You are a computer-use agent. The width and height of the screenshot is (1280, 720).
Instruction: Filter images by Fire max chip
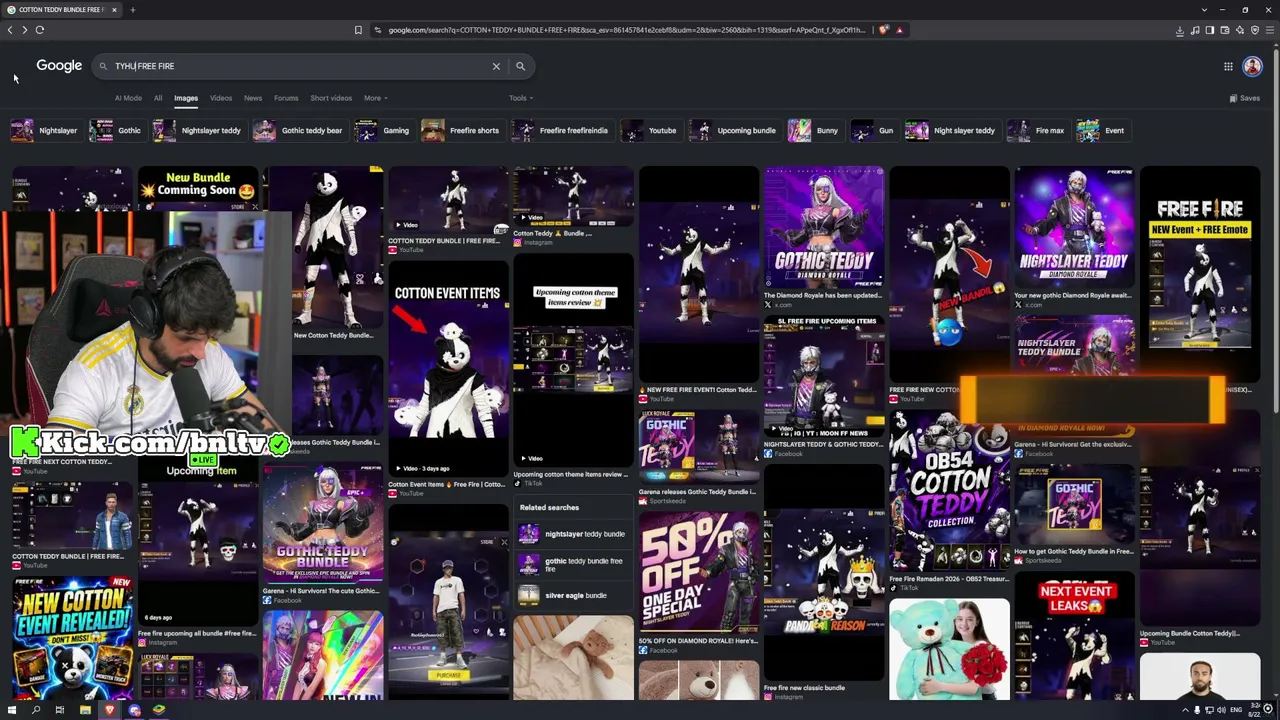click(1037, 131)
